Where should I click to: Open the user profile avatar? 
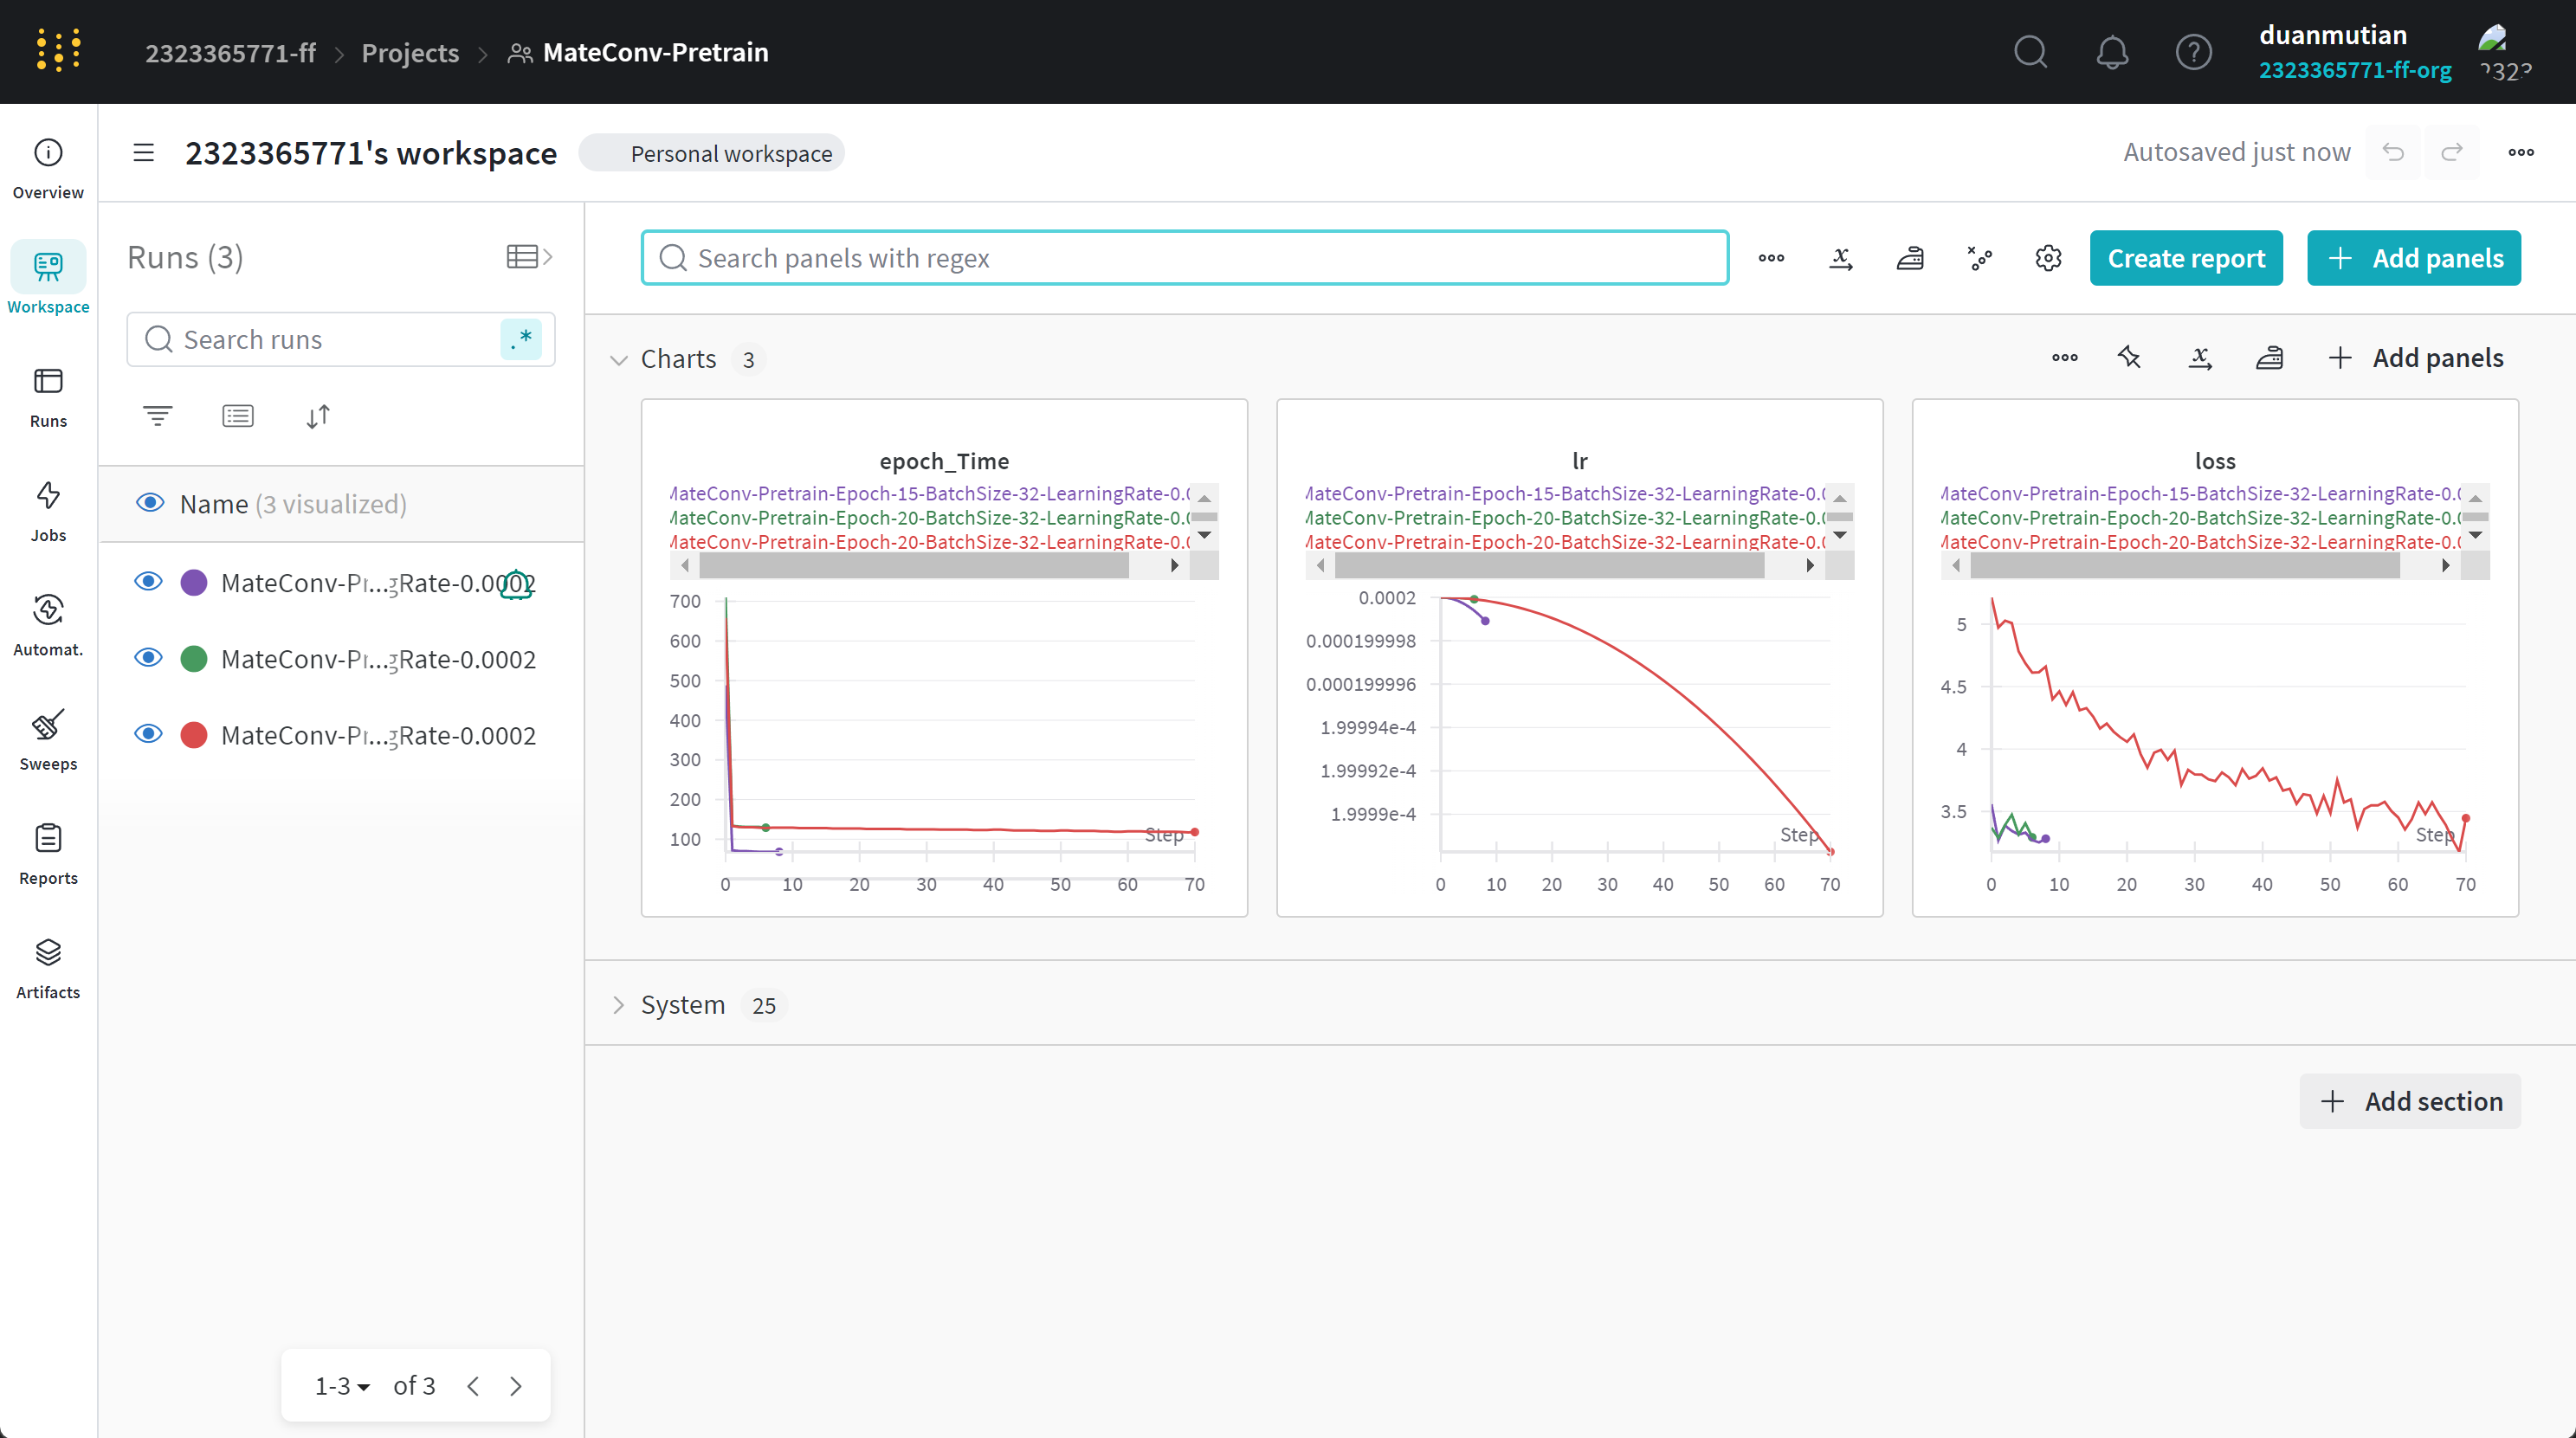pyautogui.click(x=2503, y=52)
